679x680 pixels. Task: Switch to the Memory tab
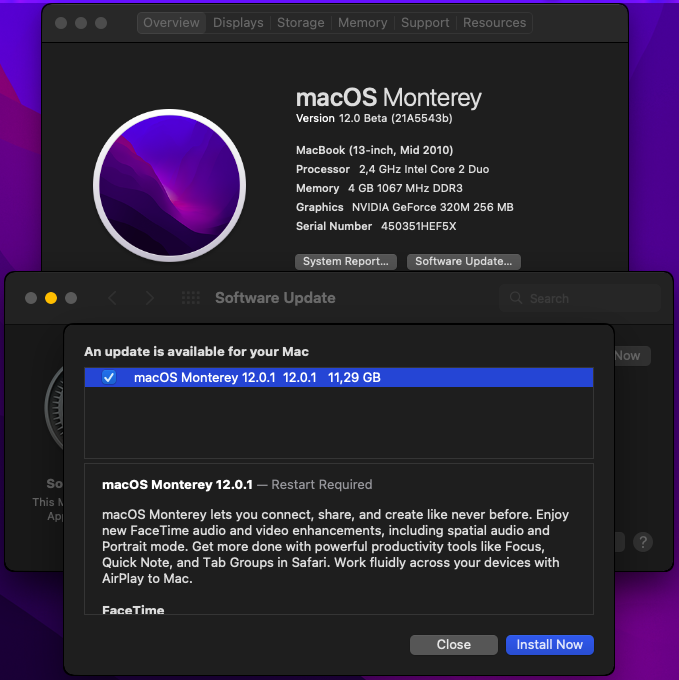tap(362, 23)
